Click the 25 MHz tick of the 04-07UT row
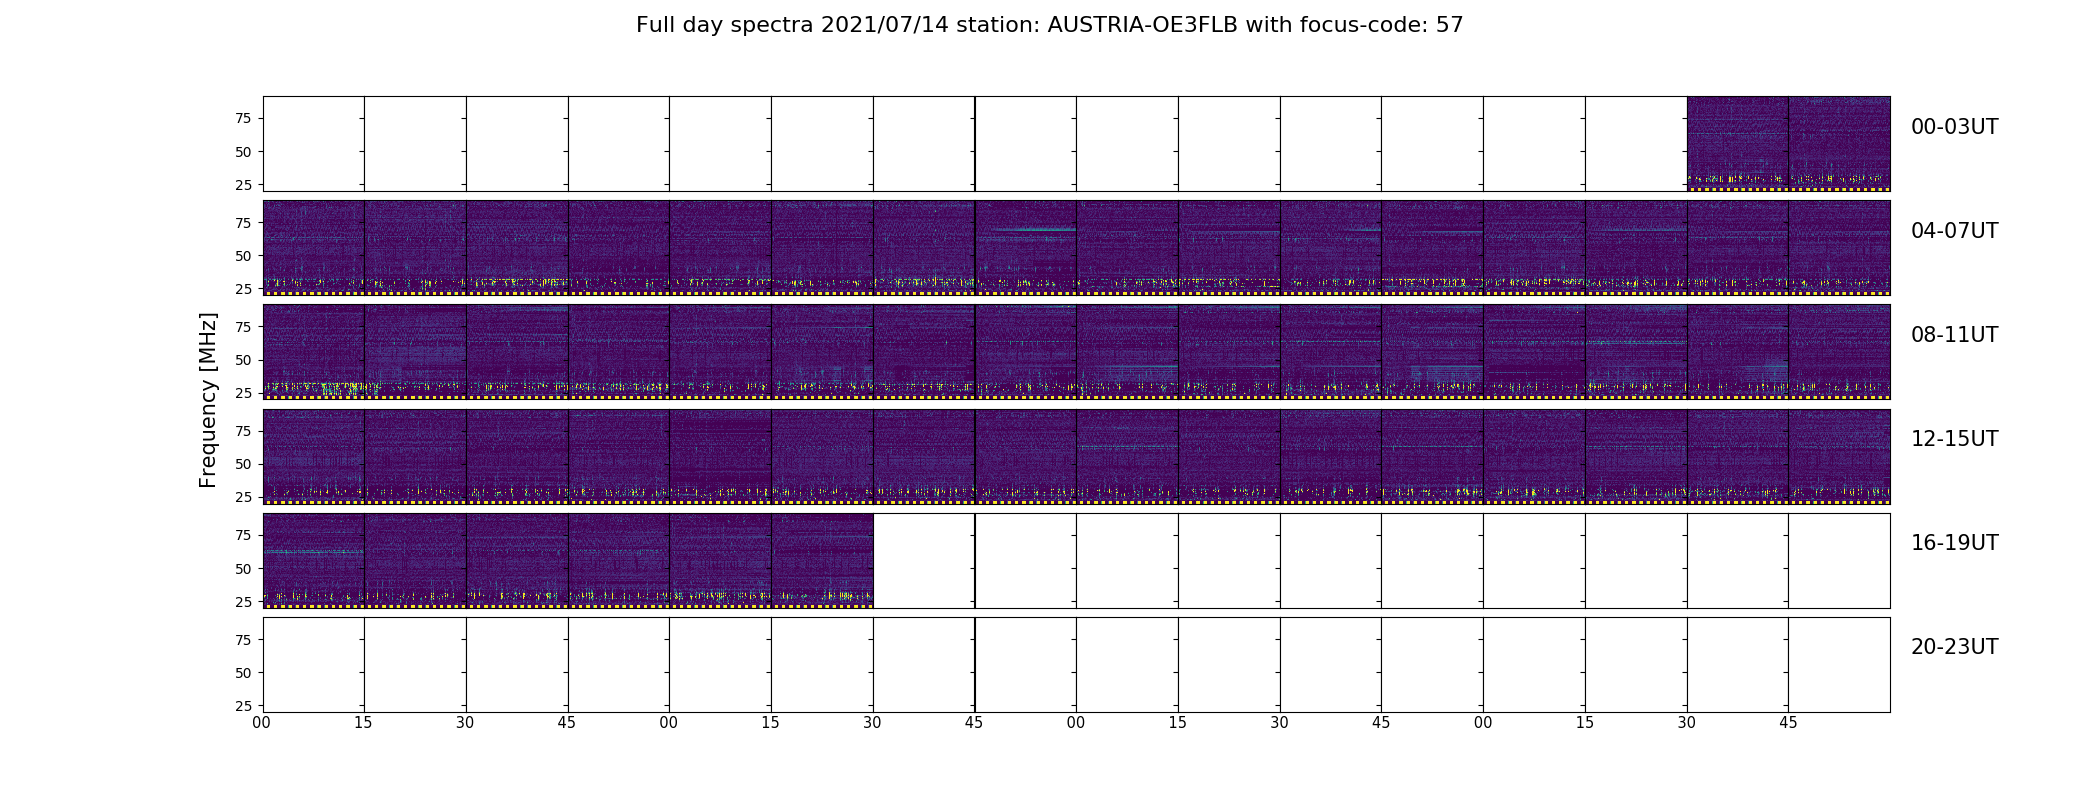 tap(243, 289)
